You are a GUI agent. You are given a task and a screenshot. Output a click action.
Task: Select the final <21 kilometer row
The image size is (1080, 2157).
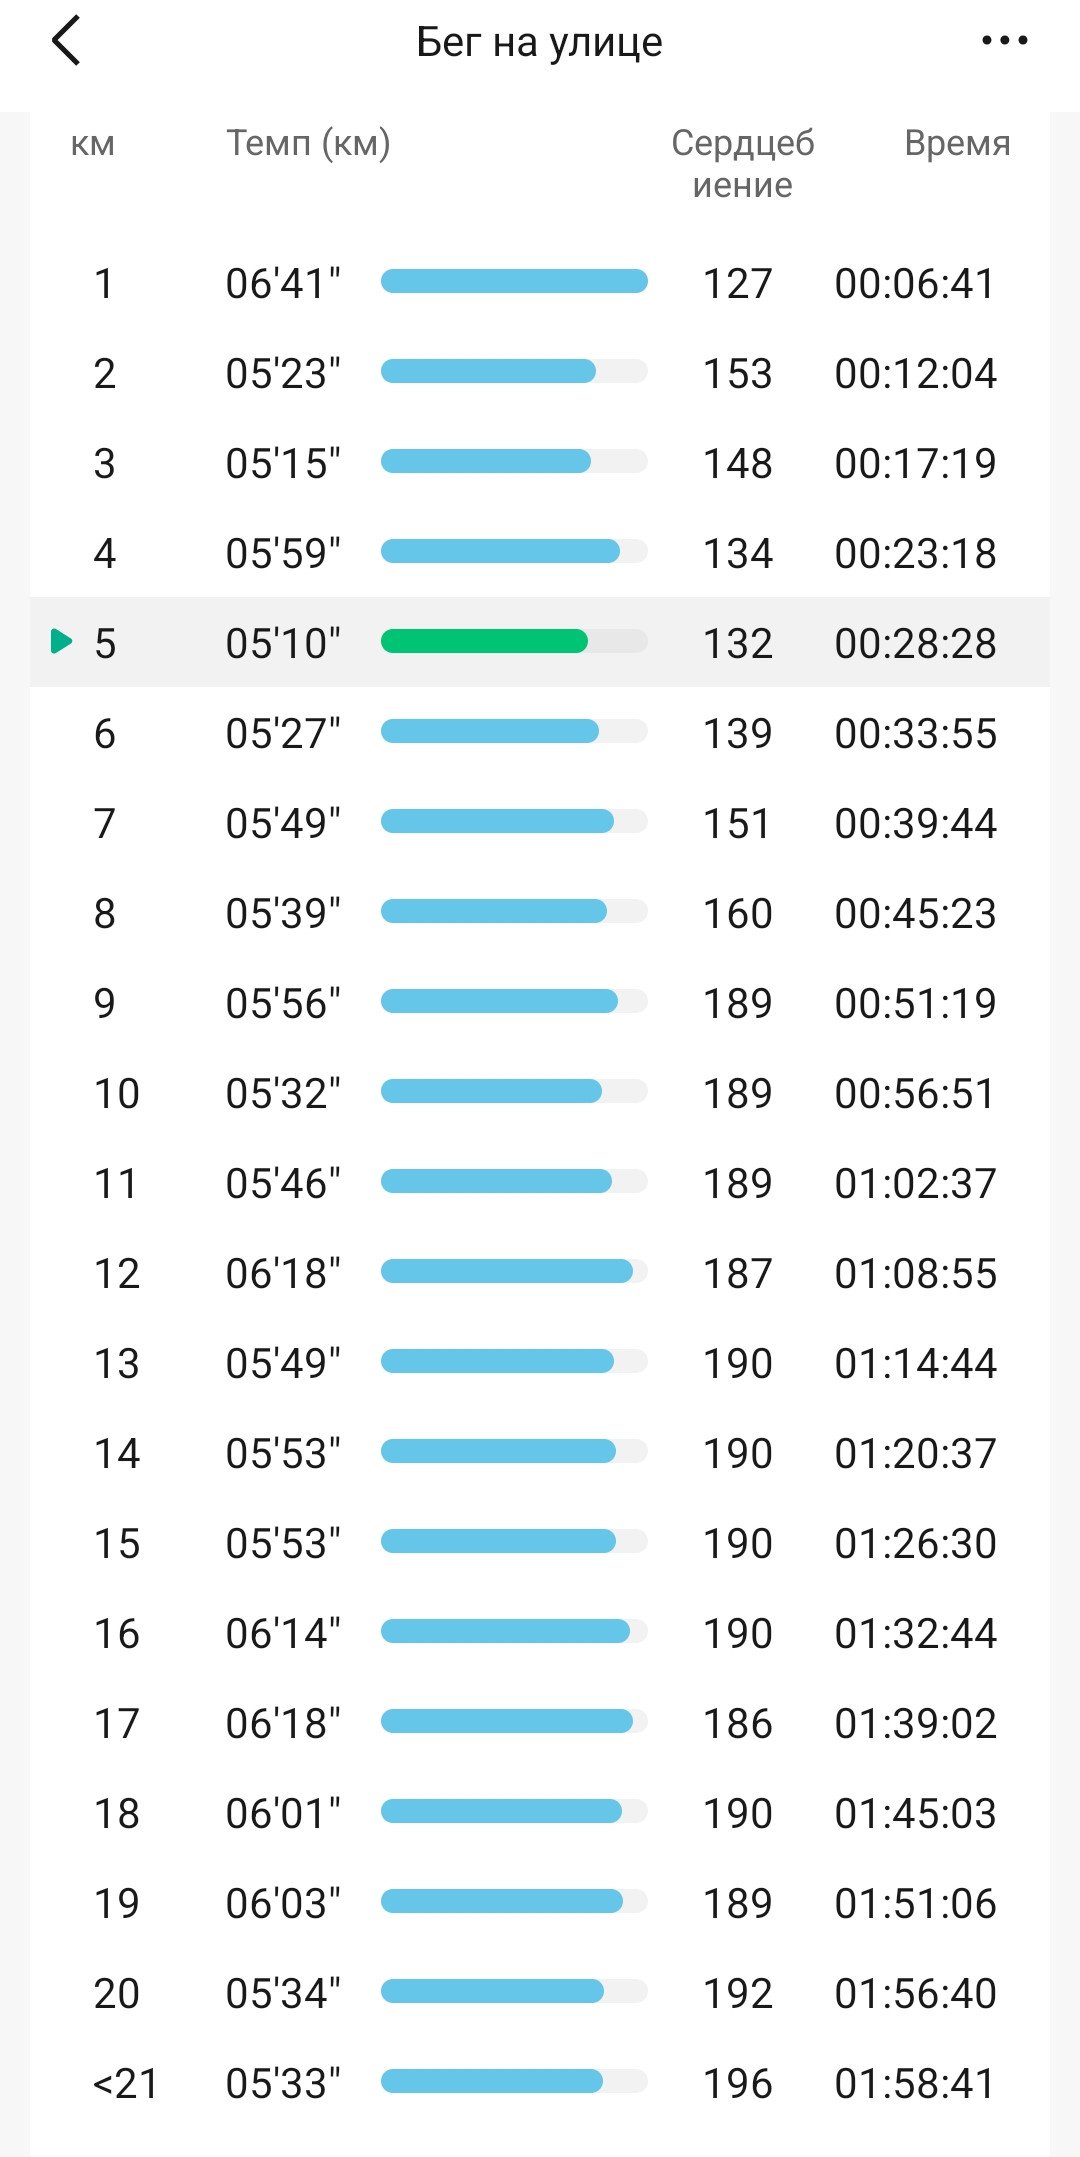point(540,2083)
